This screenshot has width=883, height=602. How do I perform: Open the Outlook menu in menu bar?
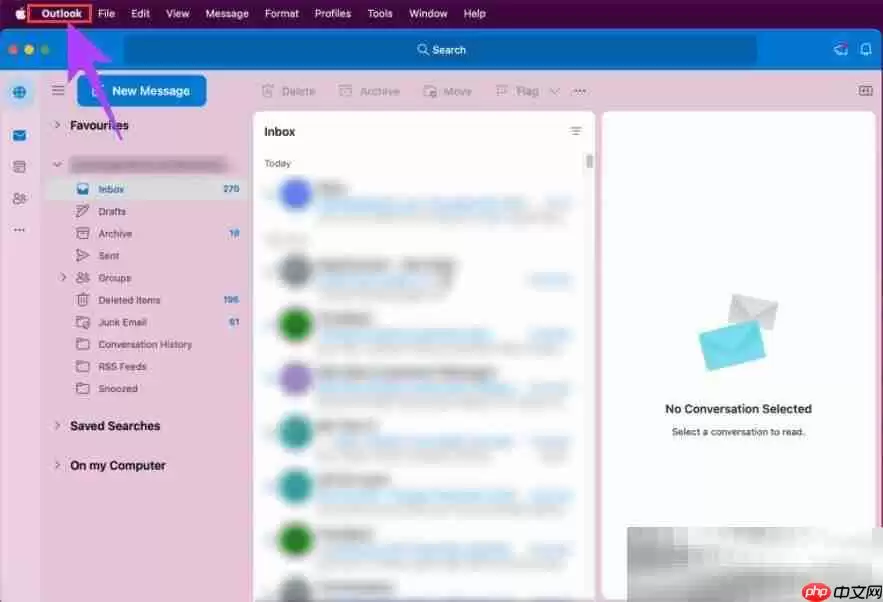point(61,13)
